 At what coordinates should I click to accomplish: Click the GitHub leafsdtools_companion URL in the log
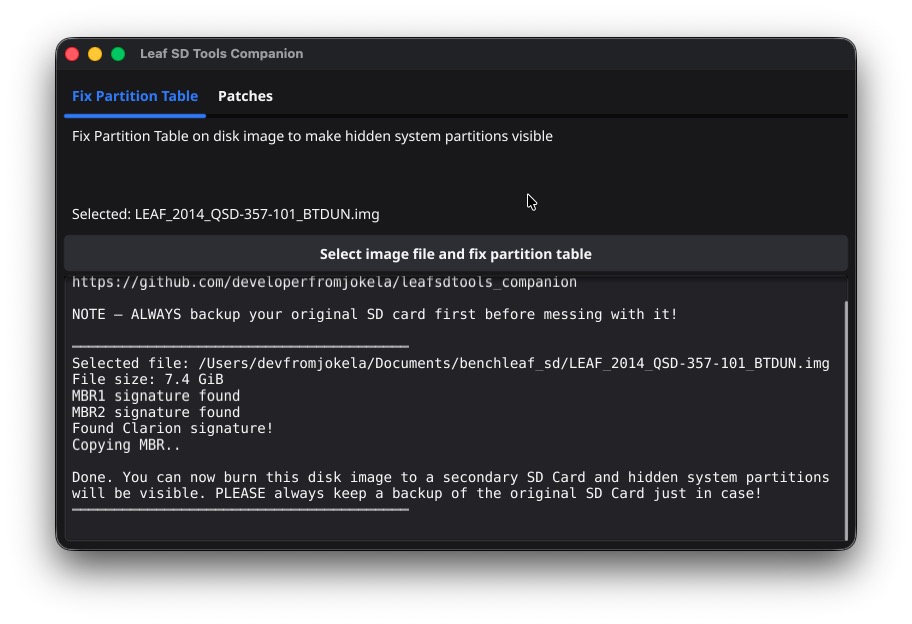[324, 283]
